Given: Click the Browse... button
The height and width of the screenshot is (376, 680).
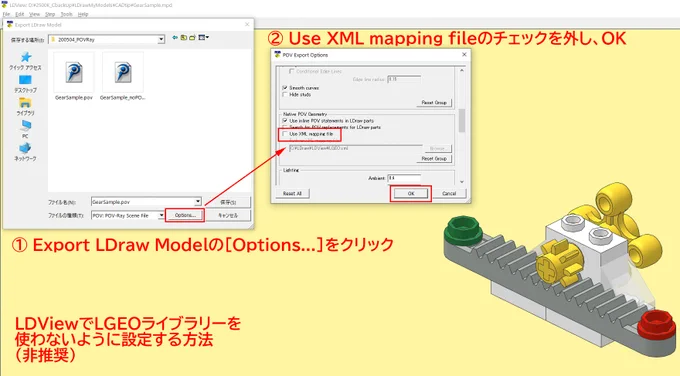Looking at the screenshot, I should (437, 148).
